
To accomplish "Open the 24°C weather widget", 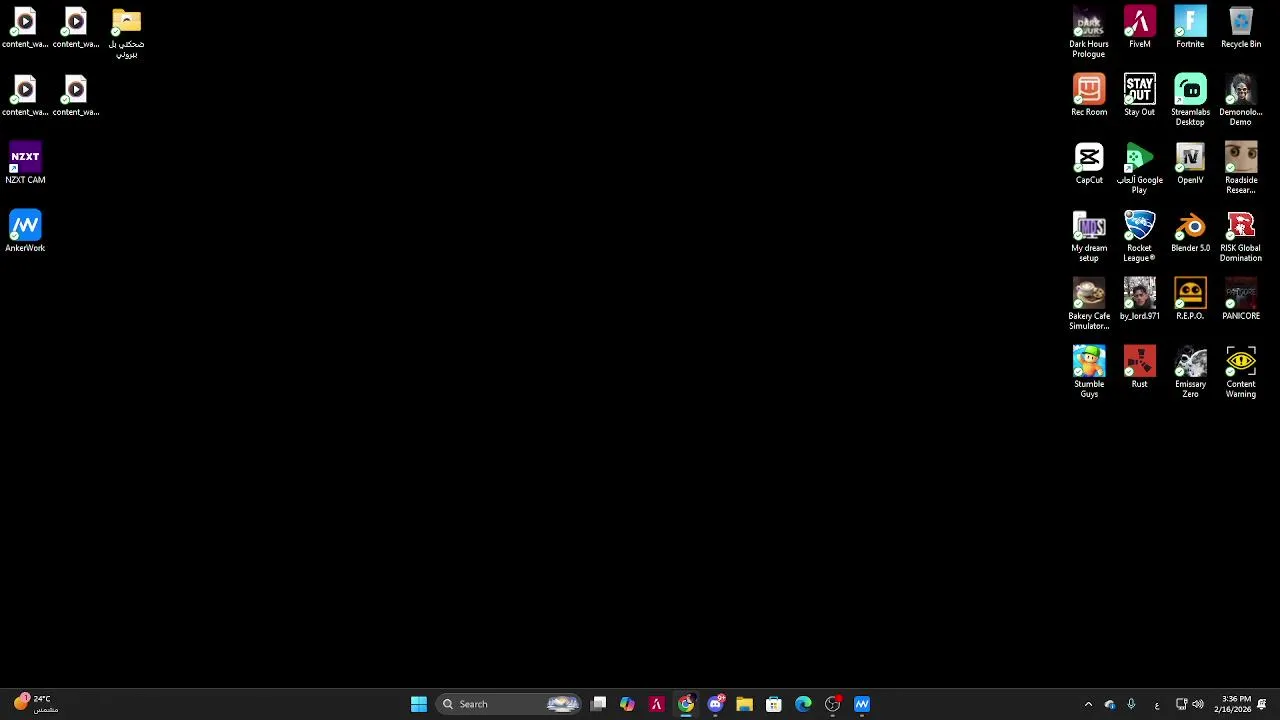I will (35, 704).
